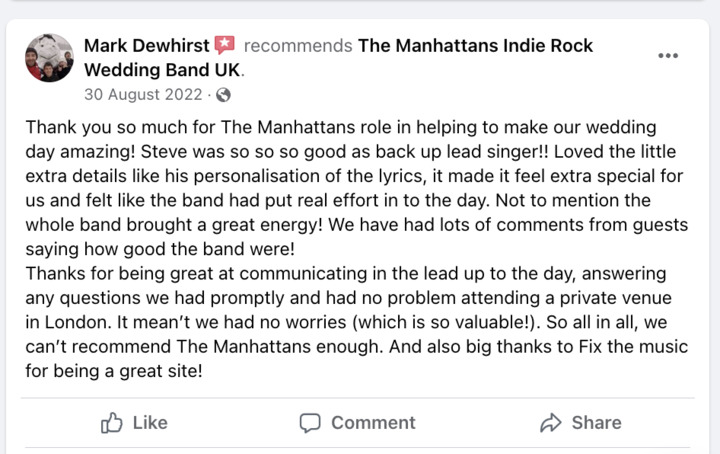Open Mark Dewhirst's profile picture
Screen dimensions: 720x454
click(49, 58)
